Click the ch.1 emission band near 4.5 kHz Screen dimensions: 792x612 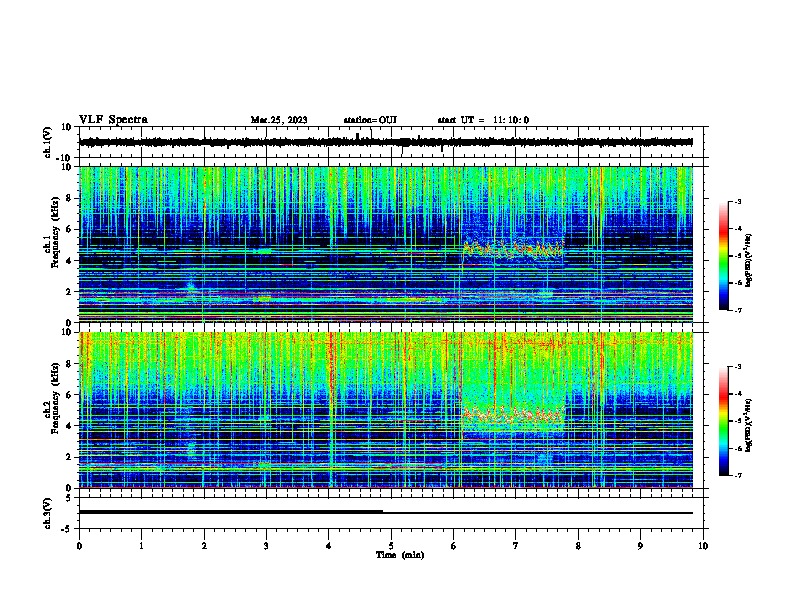[x=512, y=250]
